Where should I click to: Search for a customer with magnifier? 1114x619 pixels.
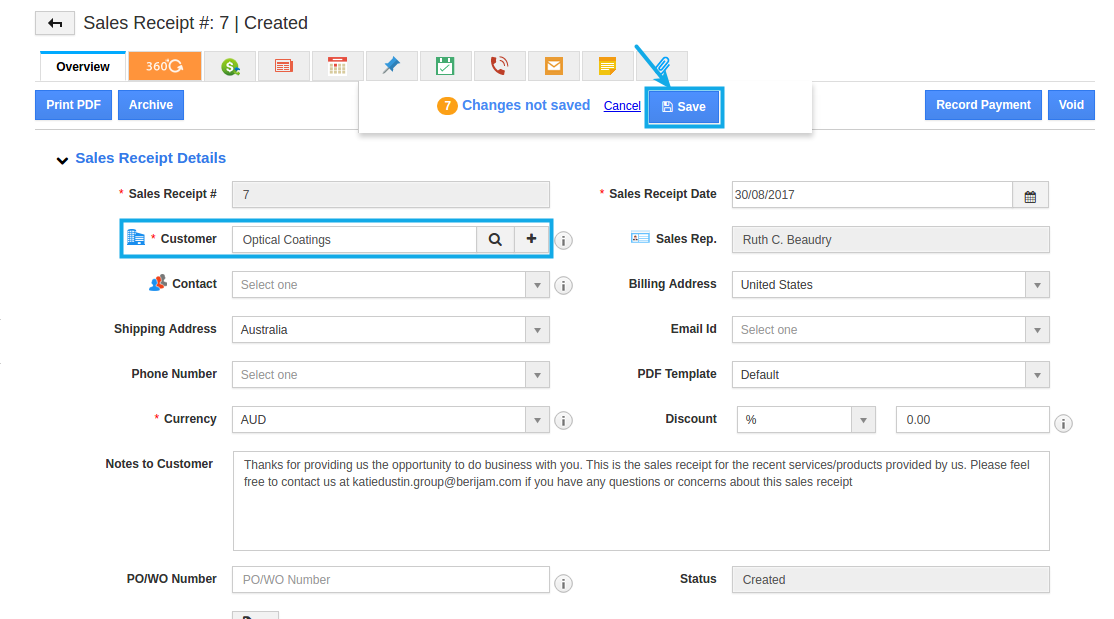(495, 239)
